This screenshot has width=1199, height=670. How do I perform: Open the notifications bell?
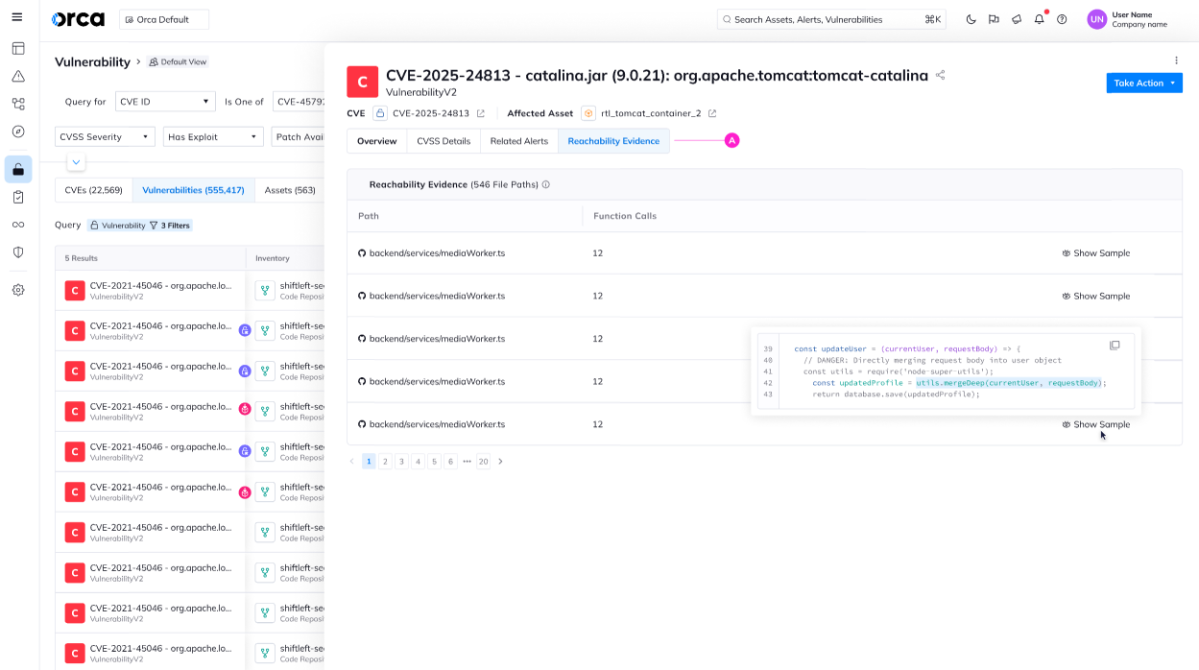pos(1039,19)
